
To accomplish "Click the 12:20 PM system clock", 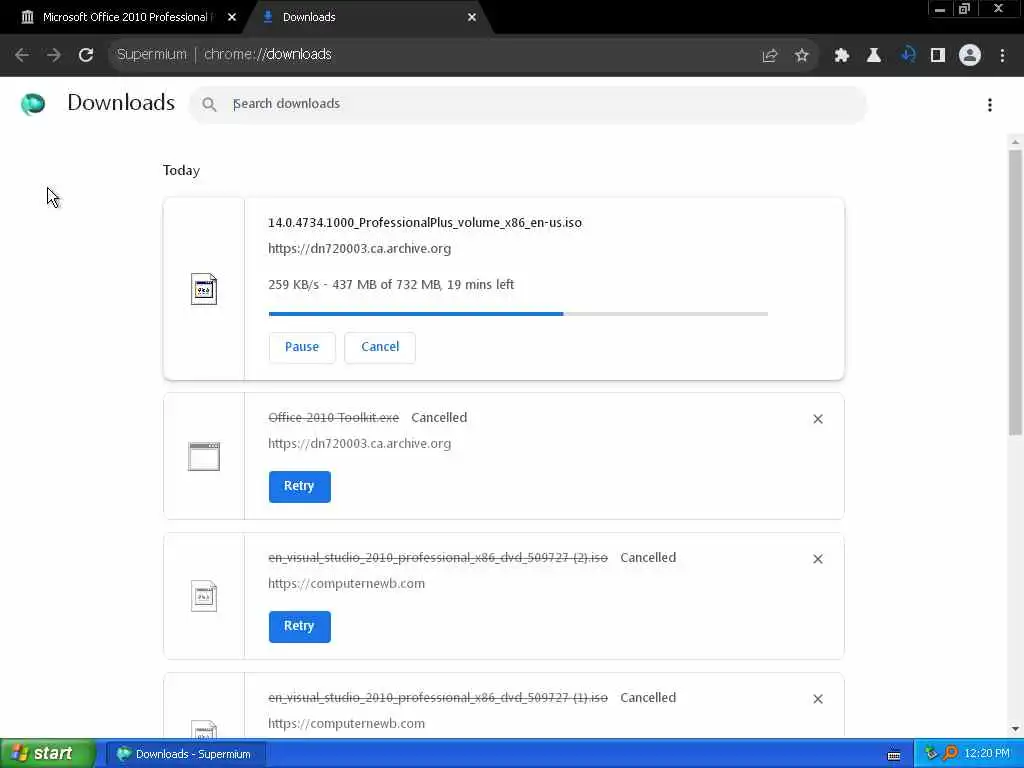I will click(x=987, y=754).
